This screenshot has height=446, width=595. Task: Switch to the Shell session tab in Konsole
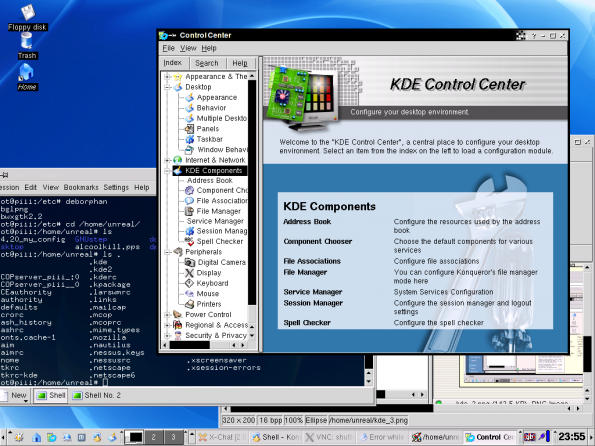pos(51,396)
